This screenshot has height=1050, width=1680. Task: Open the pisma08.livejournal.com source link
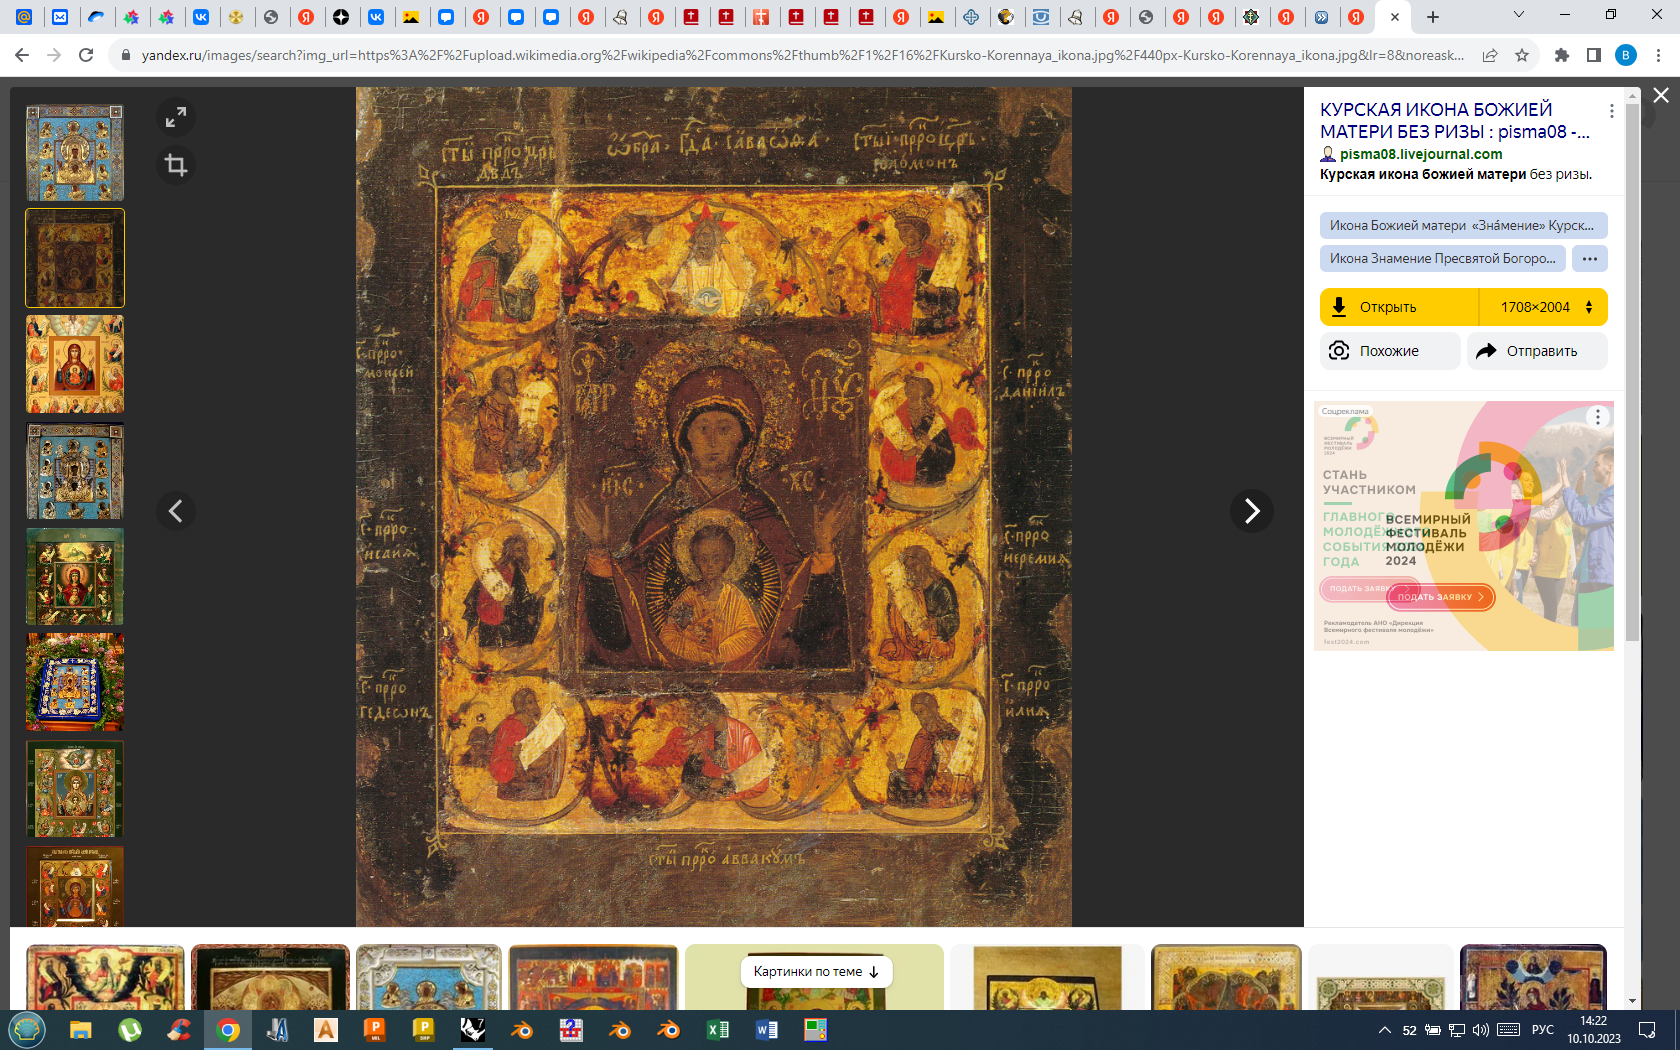pyautogui.click(x=1421, y=154)
